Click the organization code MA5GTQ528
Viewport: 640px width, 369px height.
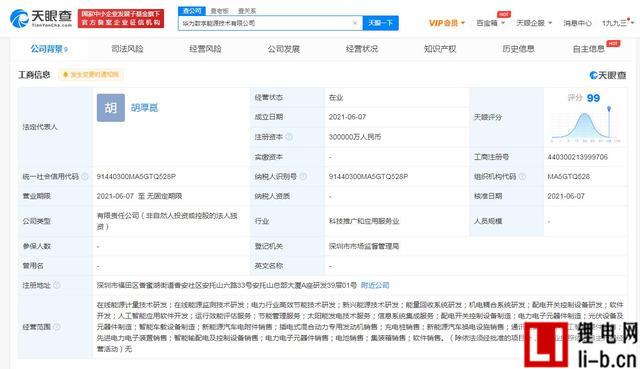pos(569,176)
